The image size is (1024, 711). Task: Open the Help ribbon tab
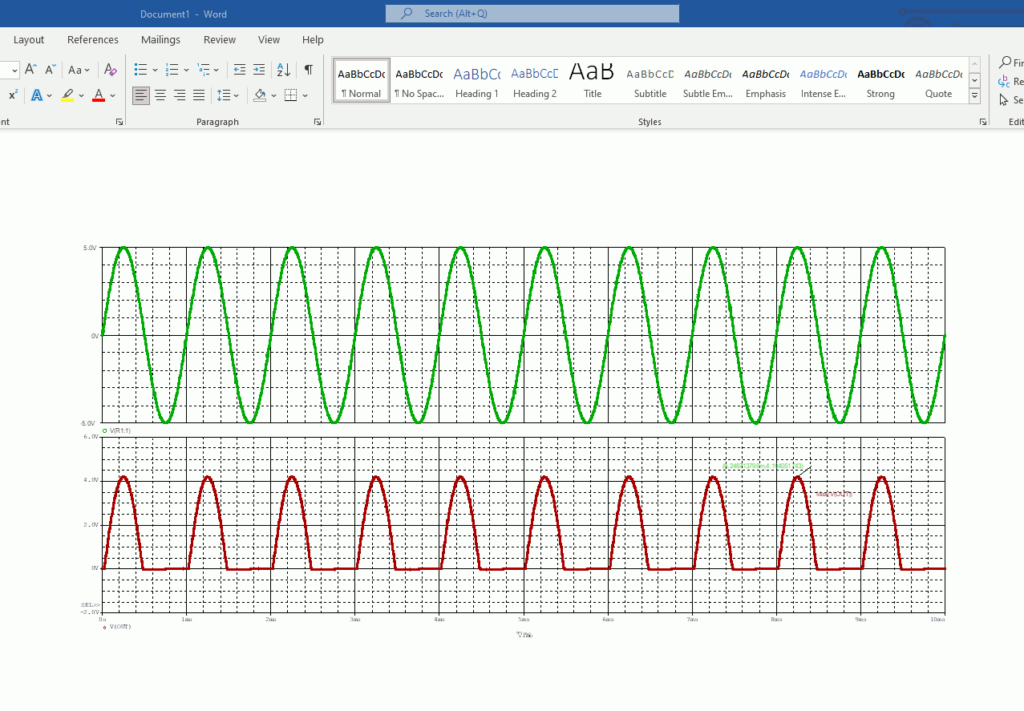313,40
